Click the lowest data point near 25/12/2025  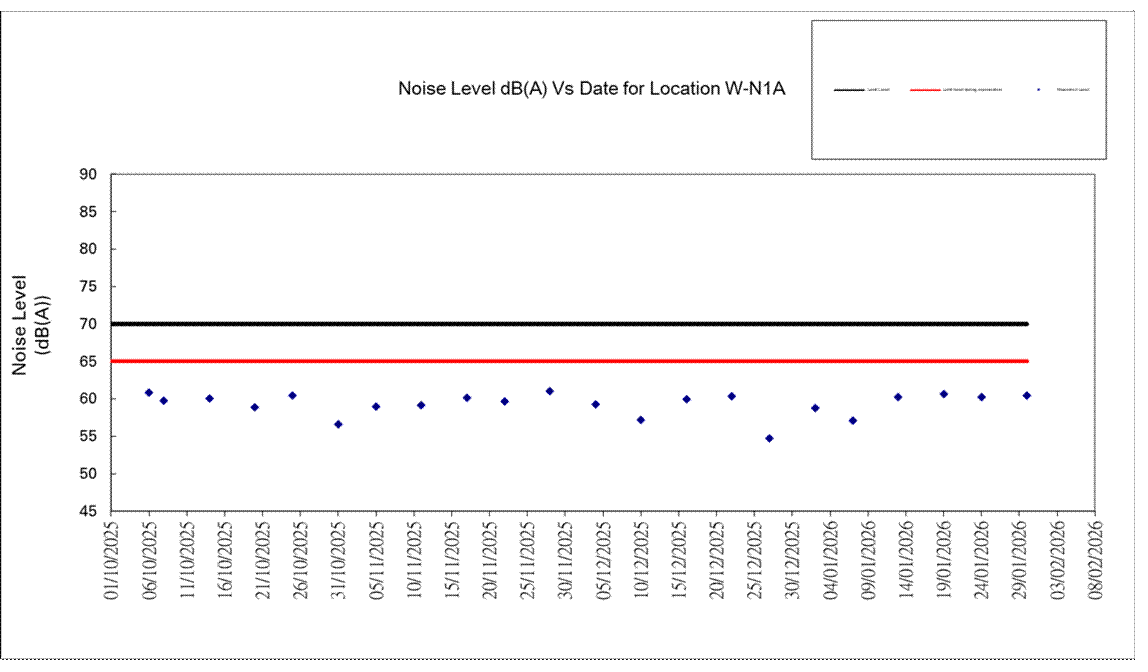(769, 438)
